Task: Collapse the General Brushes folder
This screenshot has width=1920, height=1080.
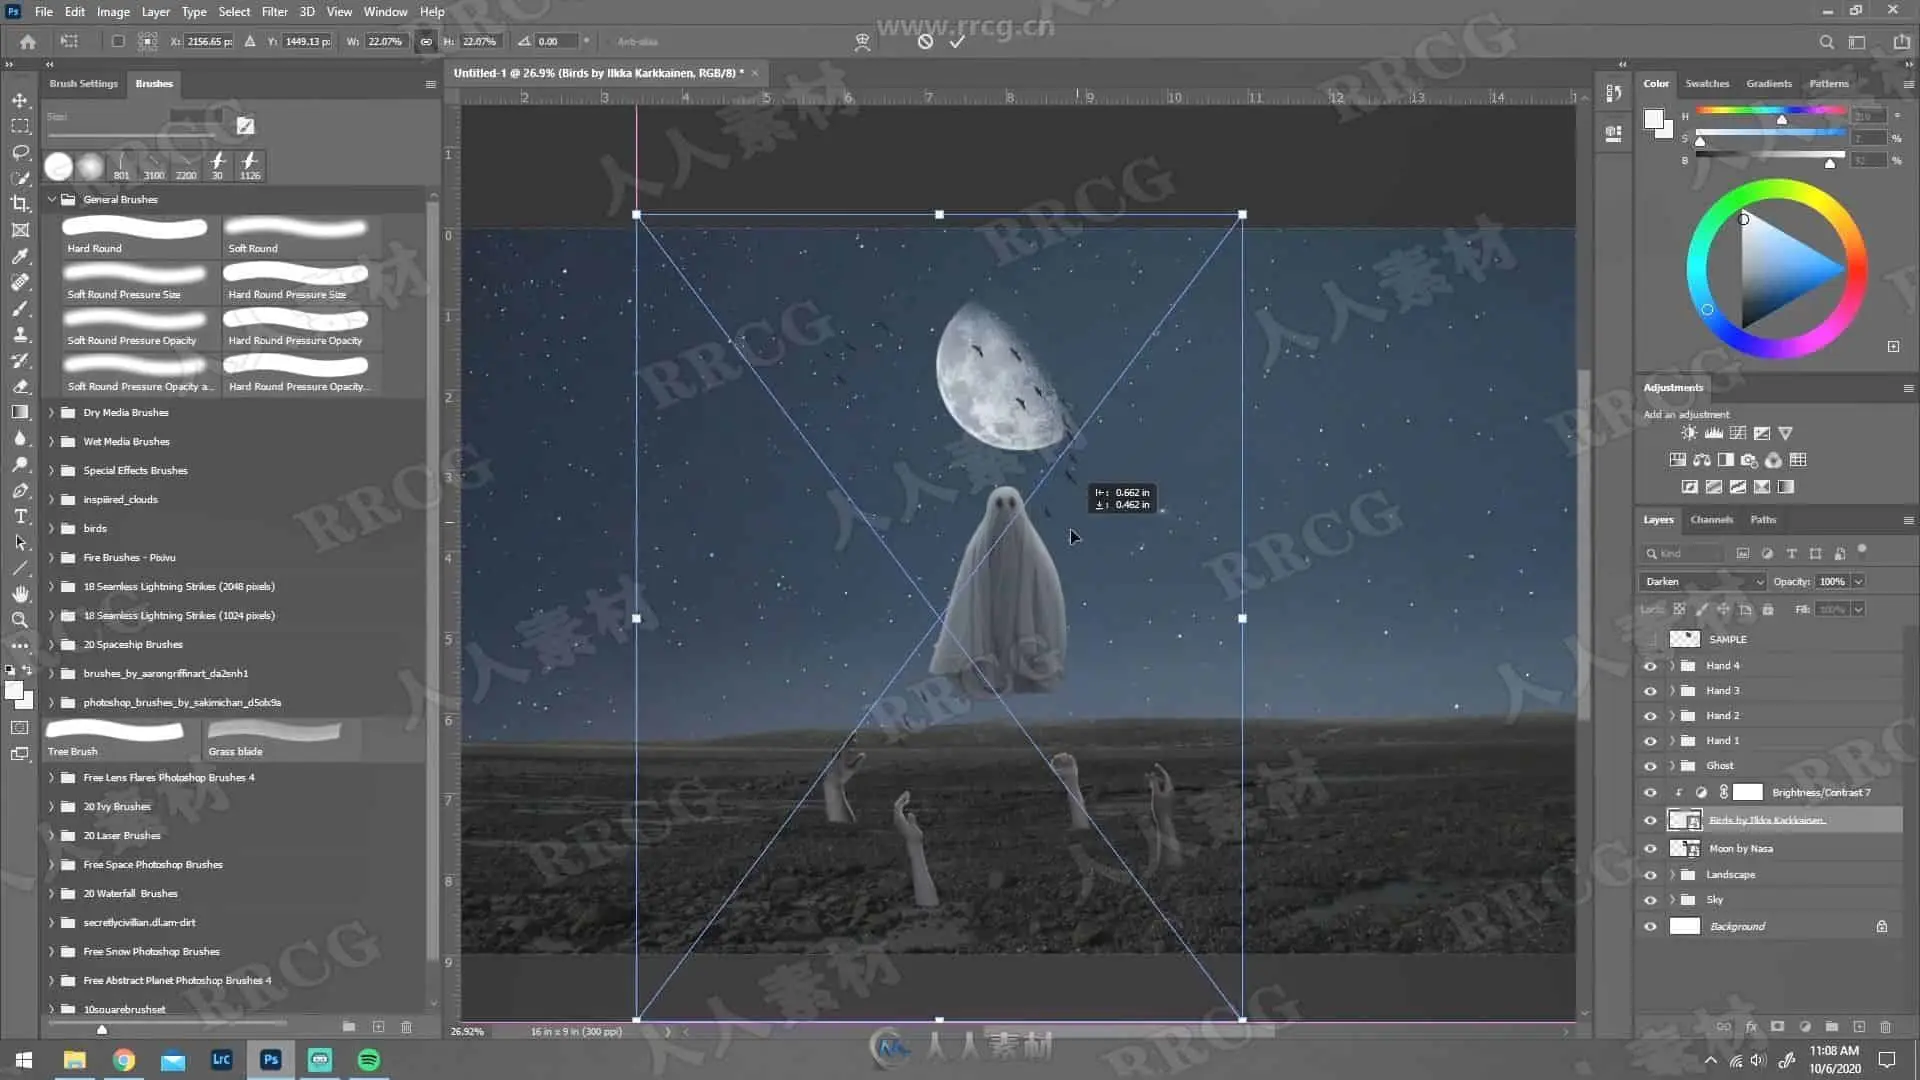Action: pyautogui.click(x=52, y=199)
